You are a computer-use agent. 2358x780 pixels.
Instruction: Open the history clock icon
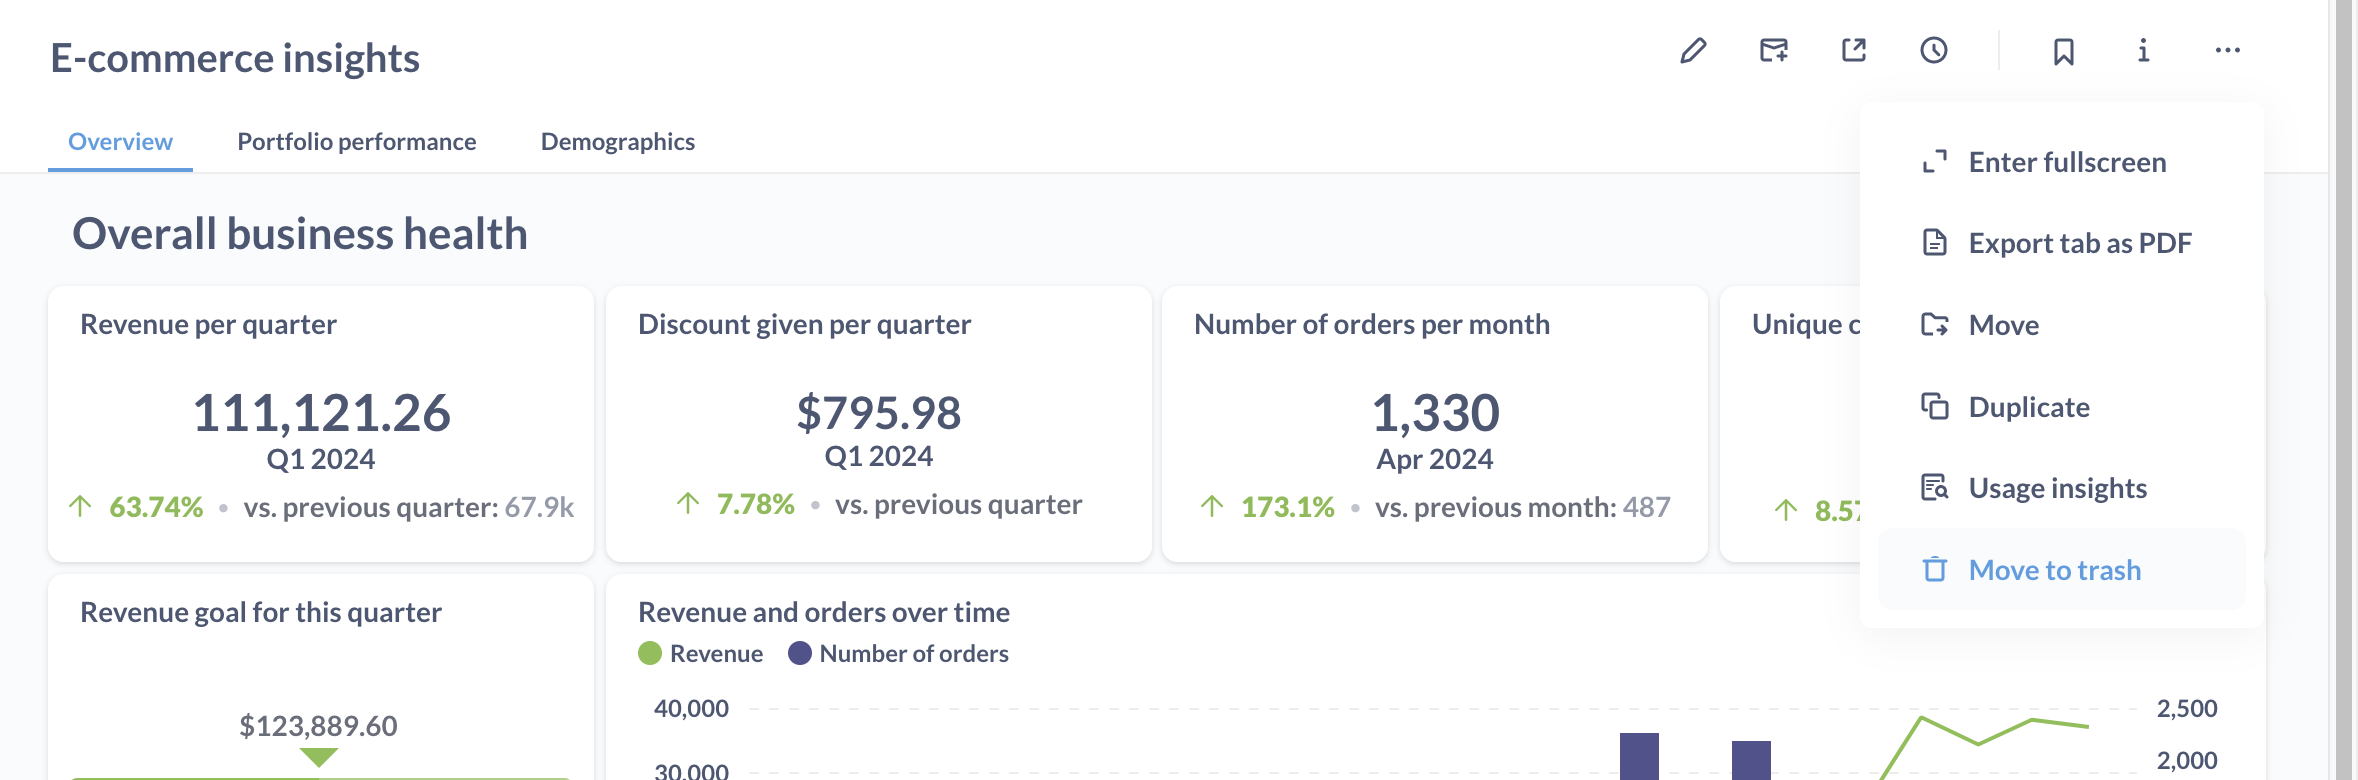[x=1934, y=51]
